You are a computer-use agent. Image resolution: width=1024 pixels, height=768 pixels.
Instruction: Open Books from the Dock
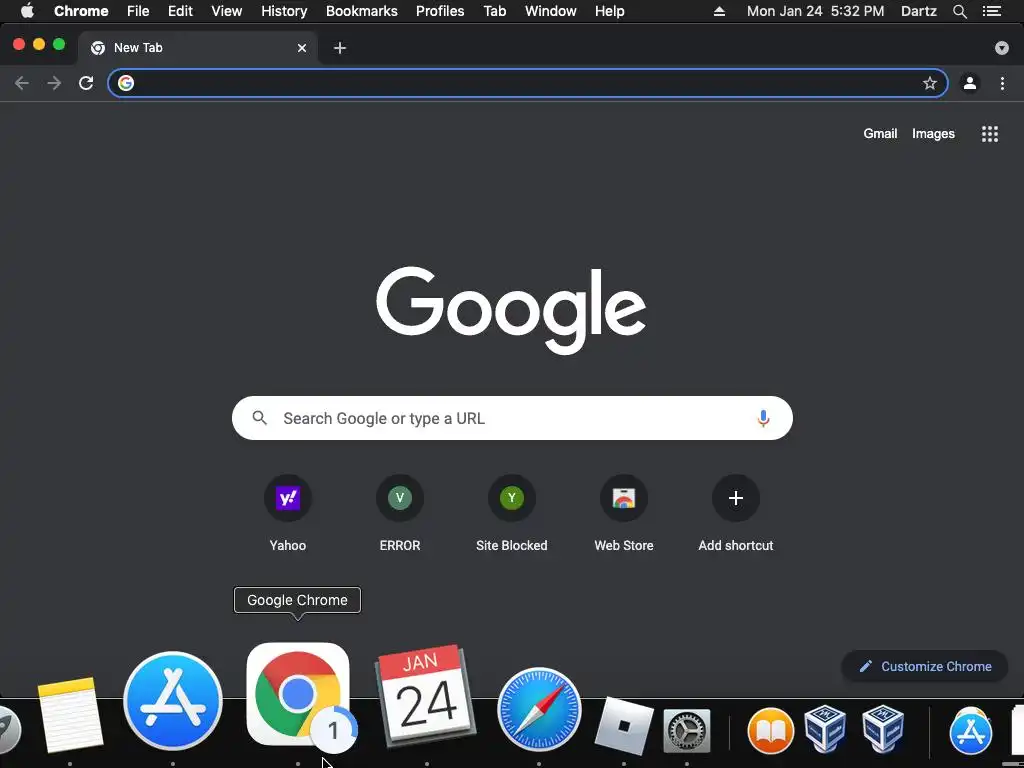[x=771, y=731]
